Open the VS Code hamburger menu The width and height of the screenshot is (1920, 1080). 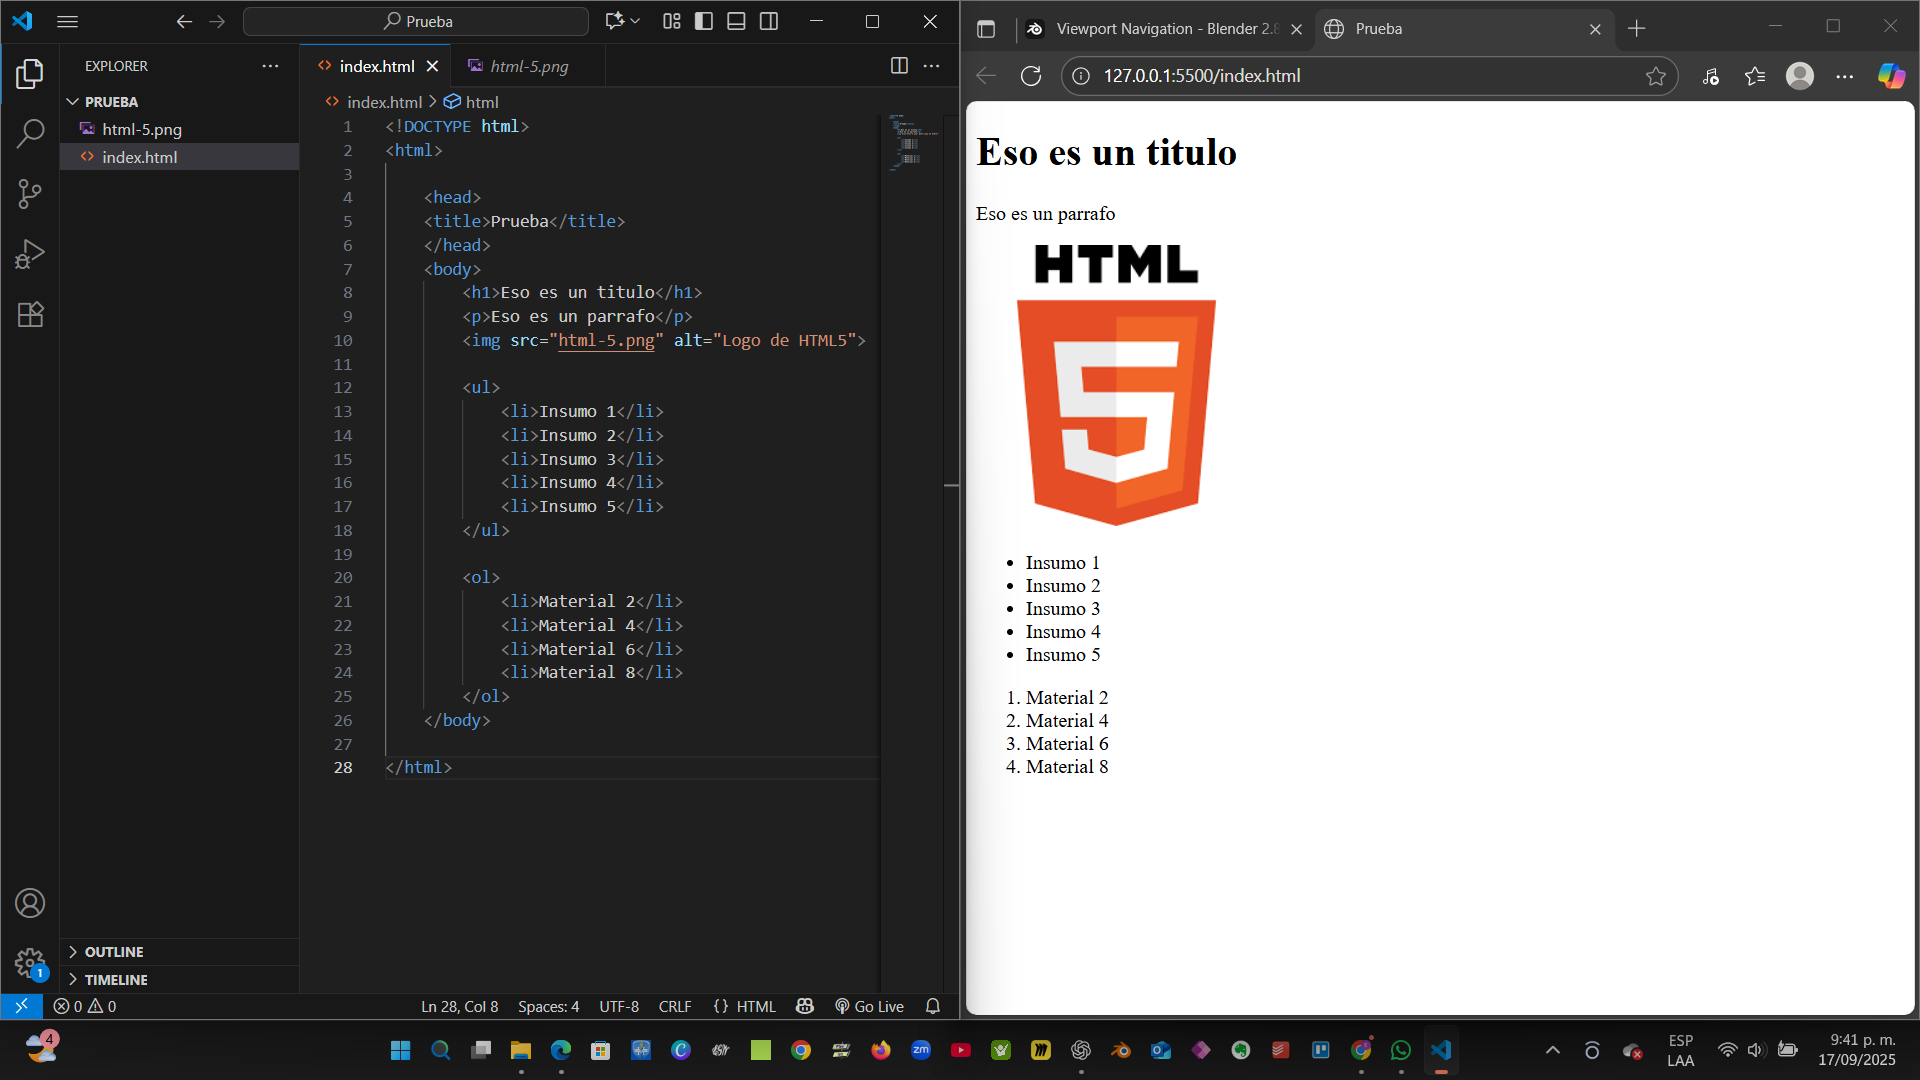[67, 21]
